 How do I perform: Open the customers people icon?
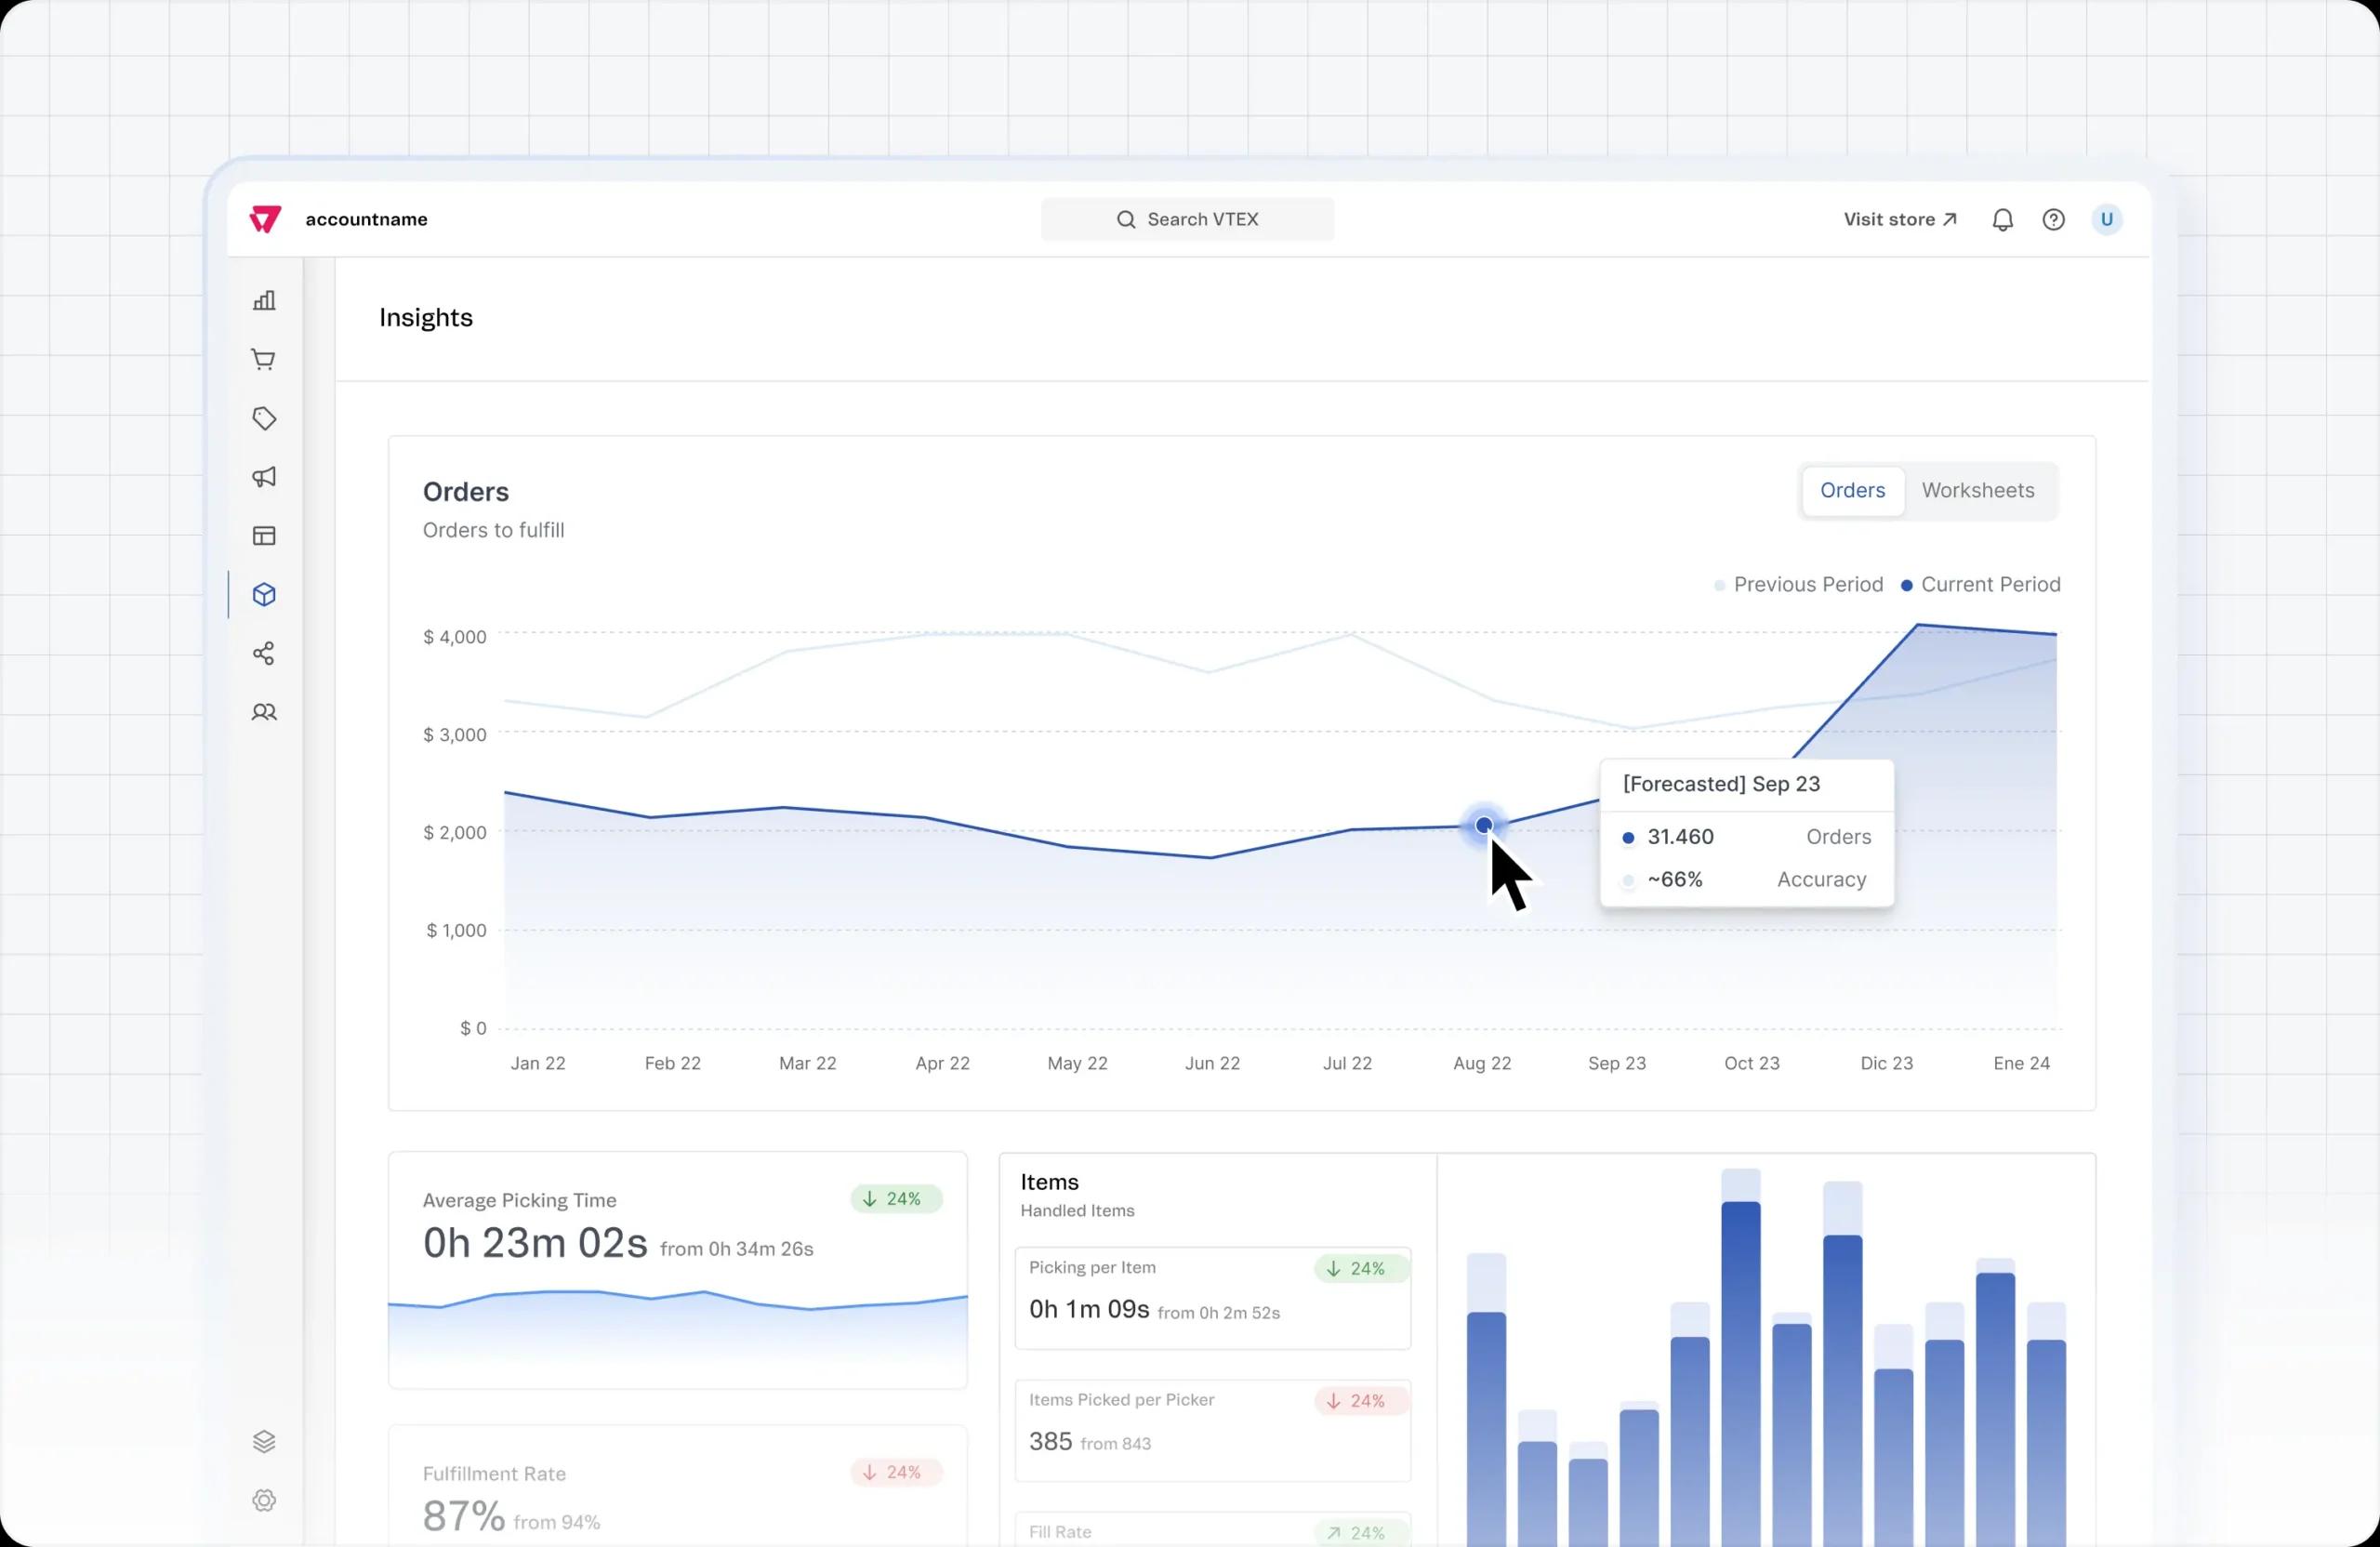(x=264, y=712)
